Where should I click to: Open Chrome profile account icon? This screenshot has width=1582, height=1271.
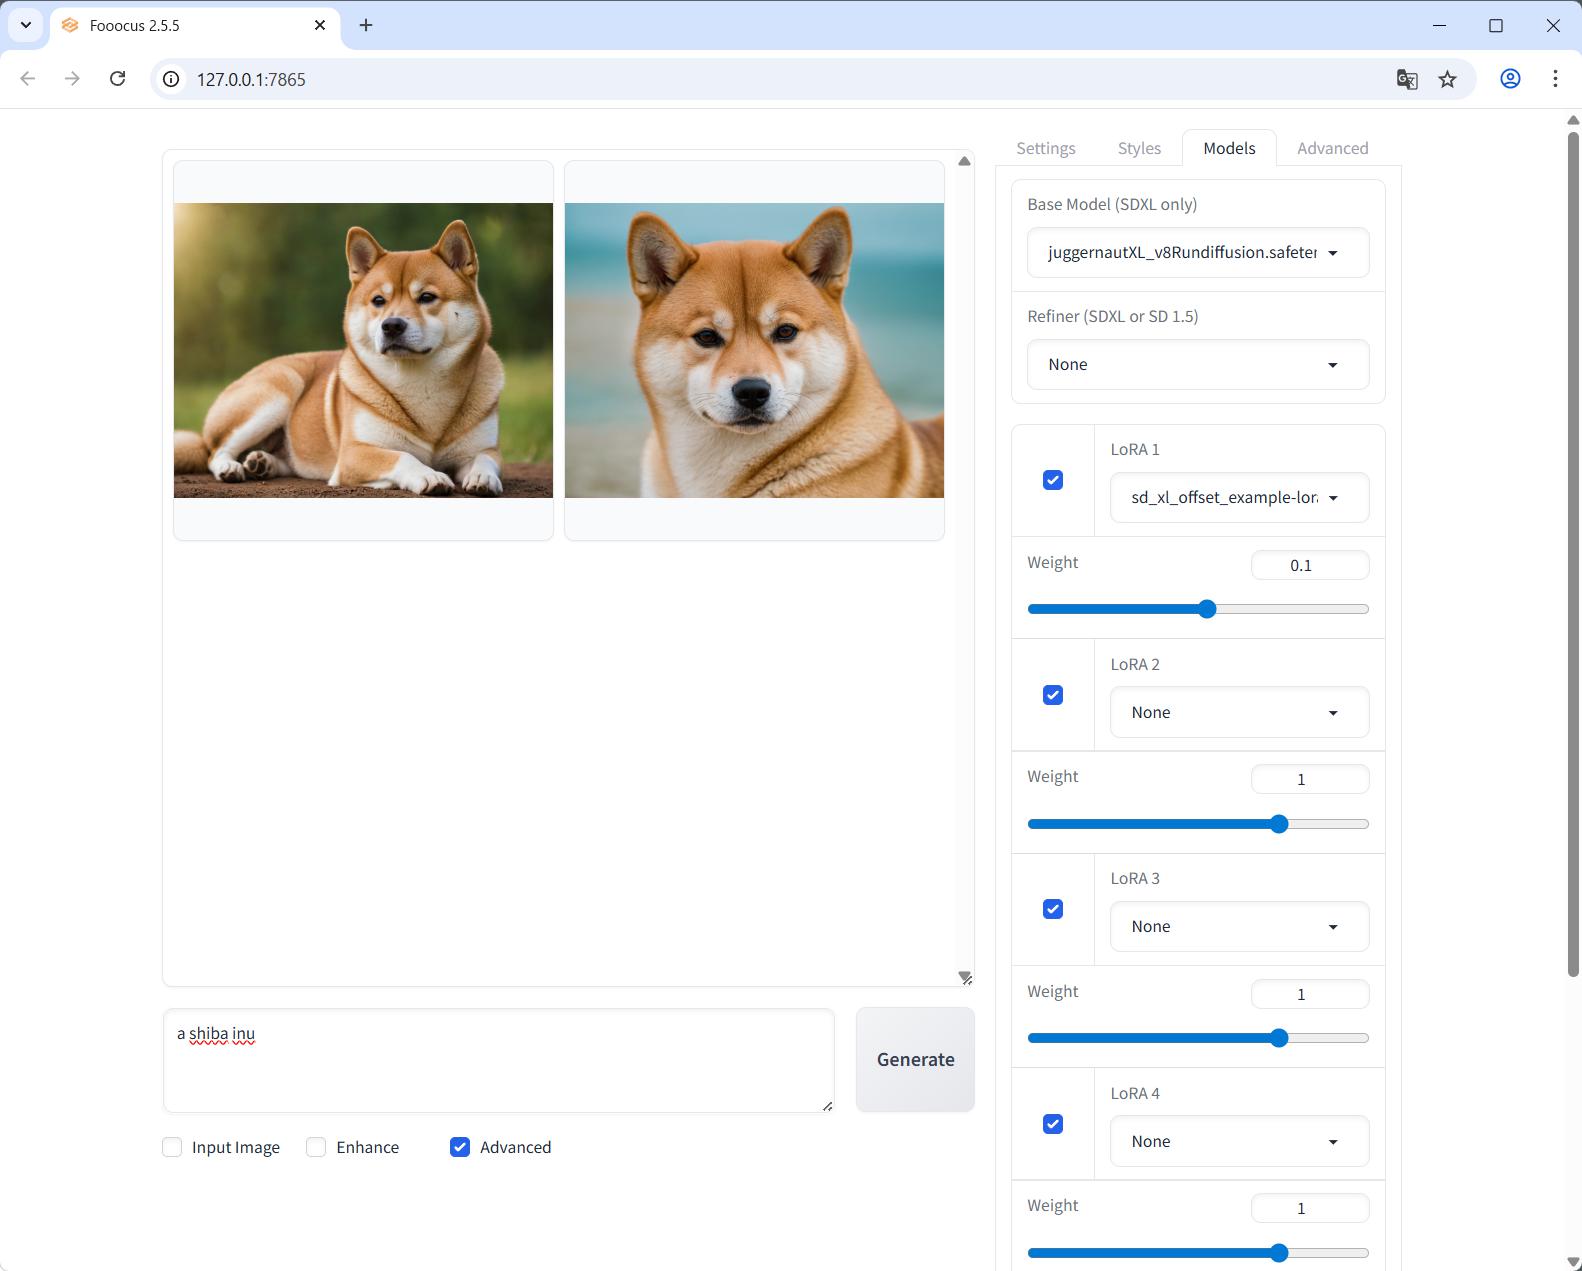click(x=1510, y=79)
